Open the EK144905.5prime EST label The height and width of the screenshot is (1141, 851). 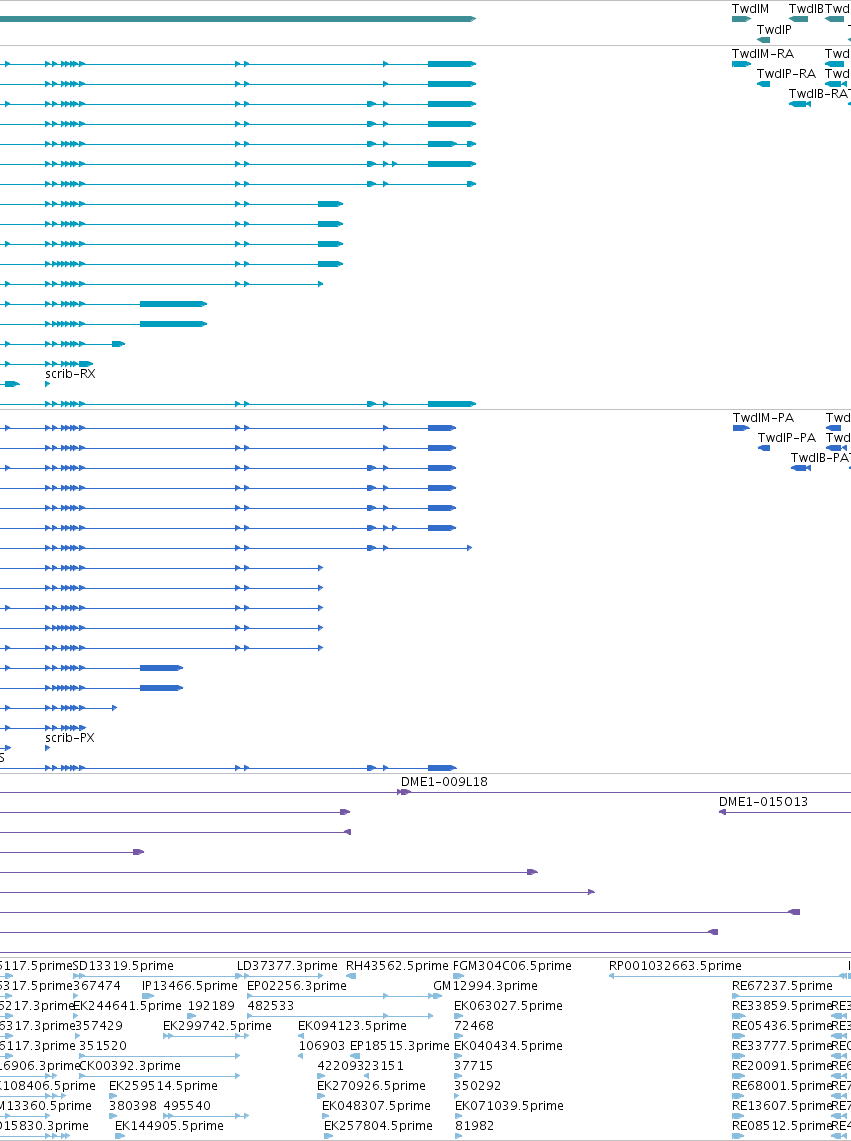click(x=169, y=1125)
